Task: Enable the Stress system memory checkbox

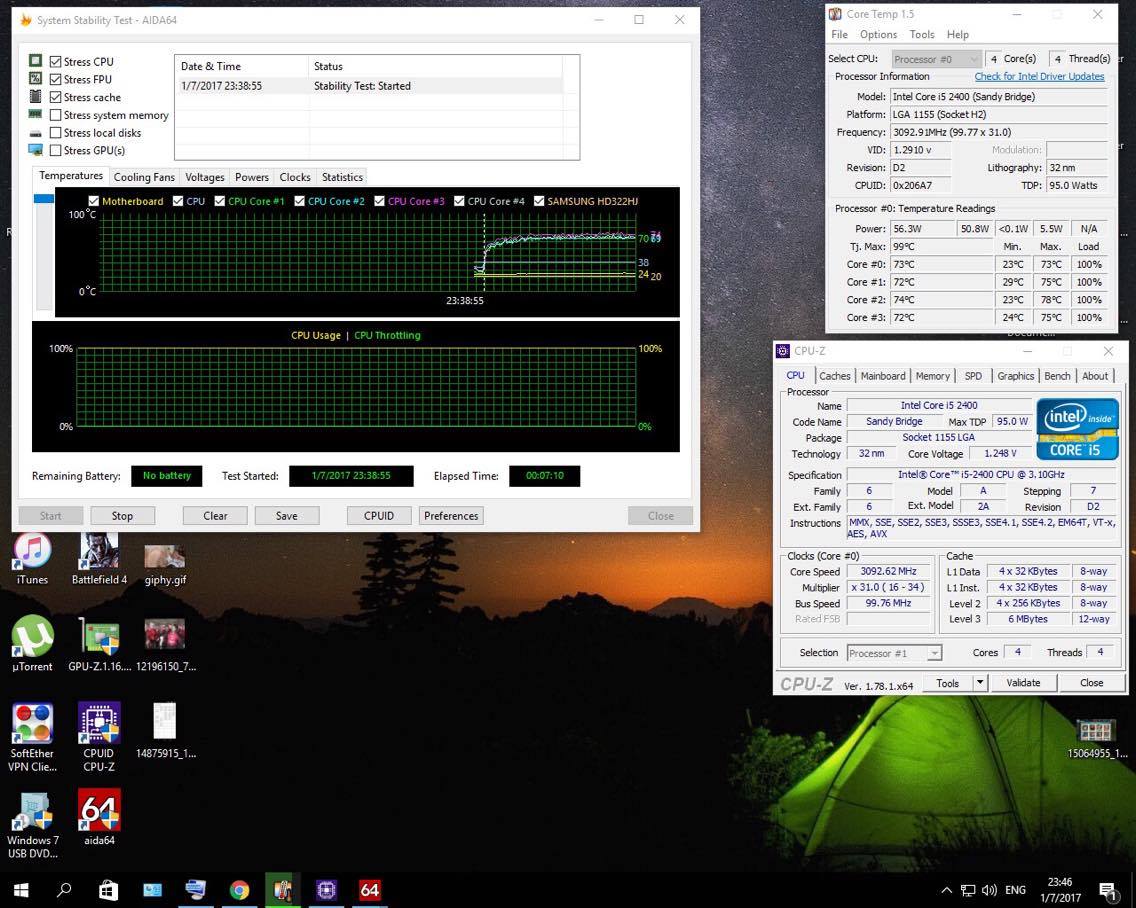Action: 56,115
